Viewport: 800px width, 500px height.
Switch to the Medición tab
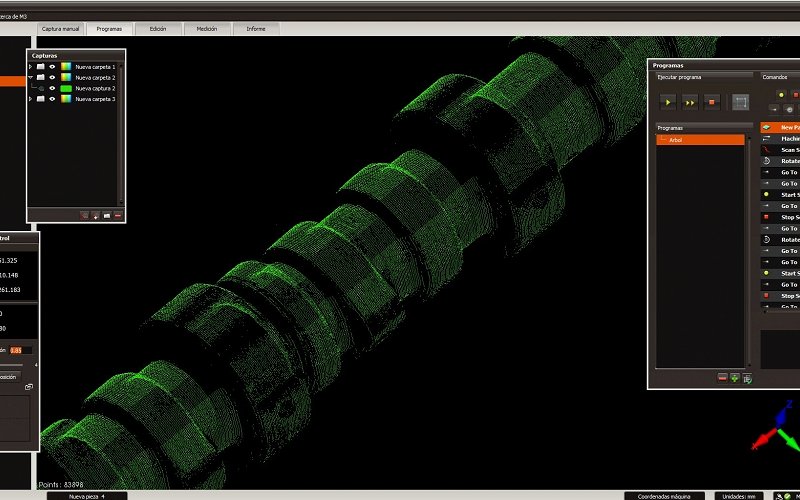click(x=207, y=29)
